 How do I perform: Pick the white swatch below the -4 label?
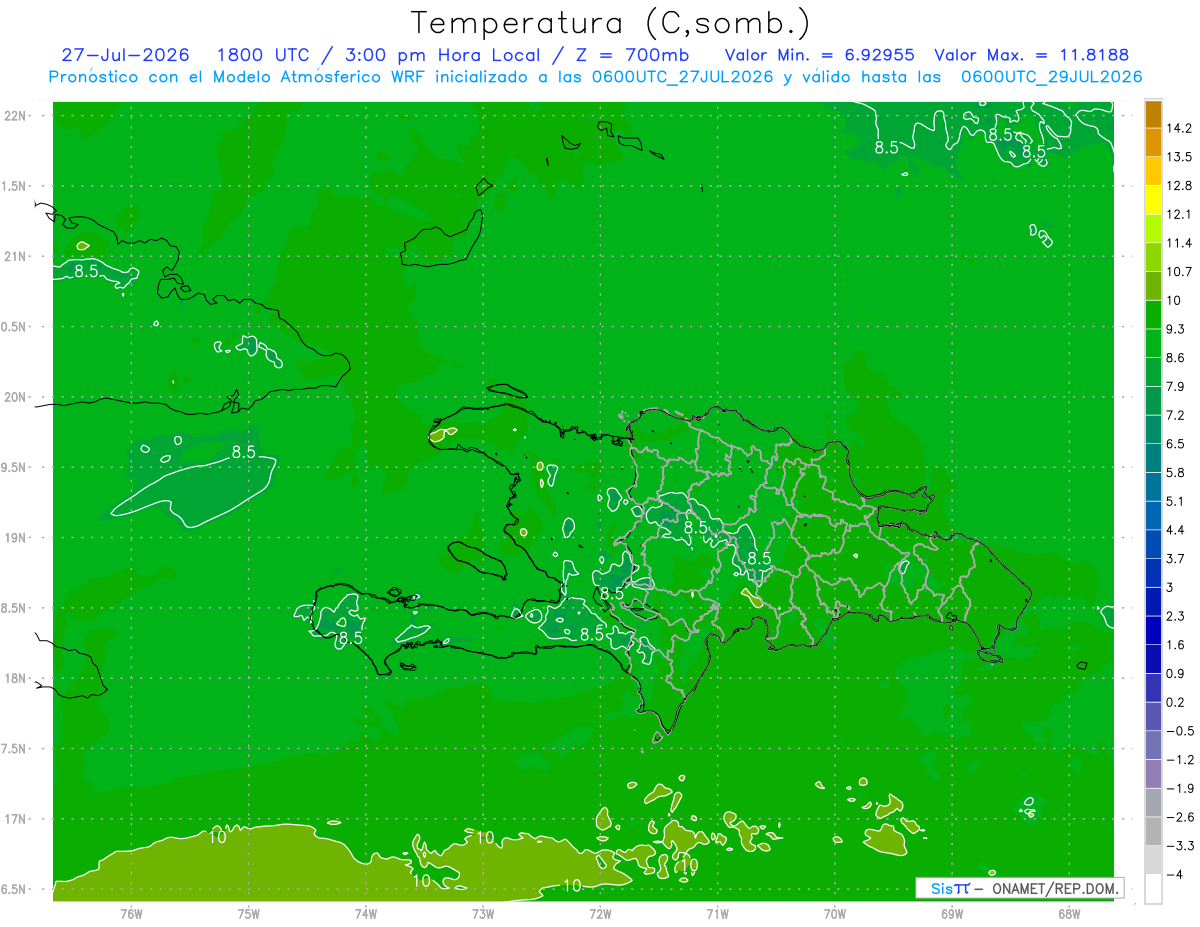1153,889
